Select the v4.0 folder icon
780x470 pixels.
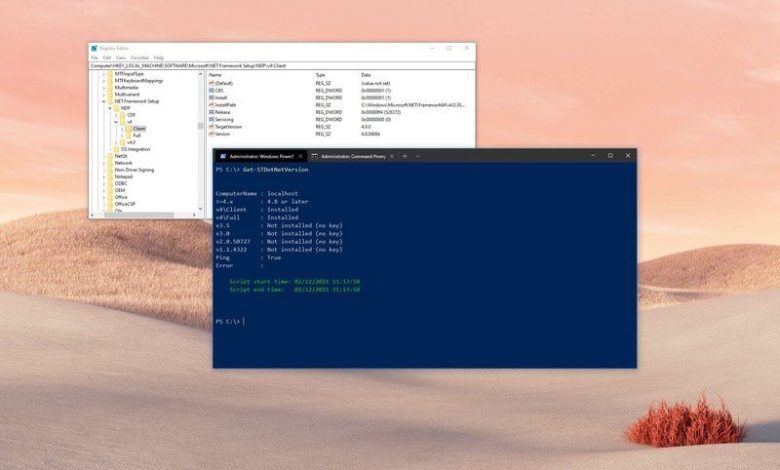tap(122, 142)
